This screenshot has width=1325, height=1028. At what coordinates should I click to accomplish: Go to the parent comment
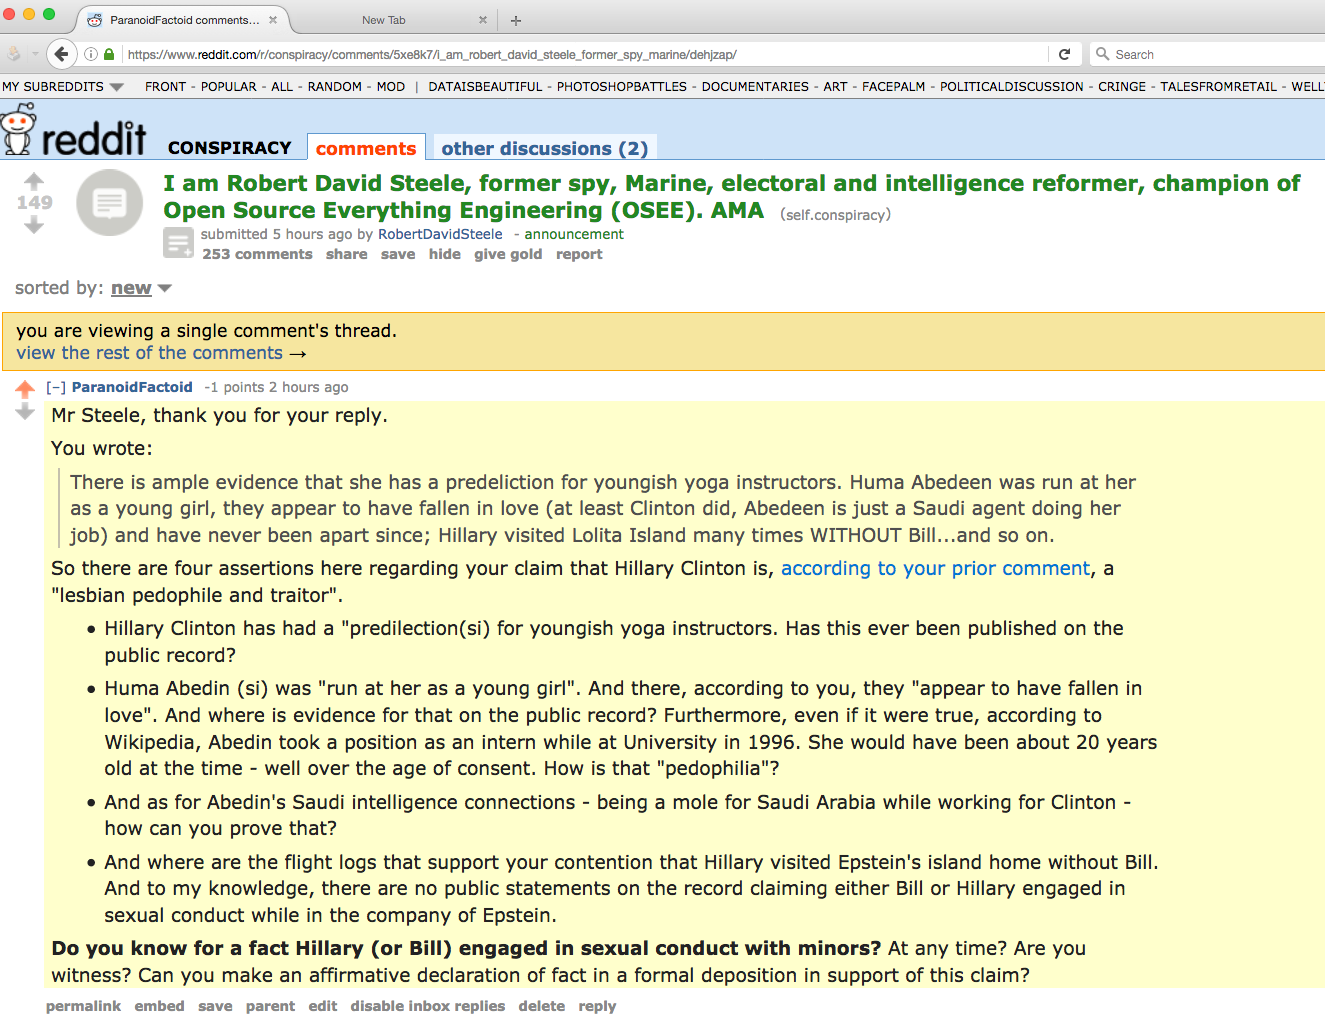point(270,1006)
